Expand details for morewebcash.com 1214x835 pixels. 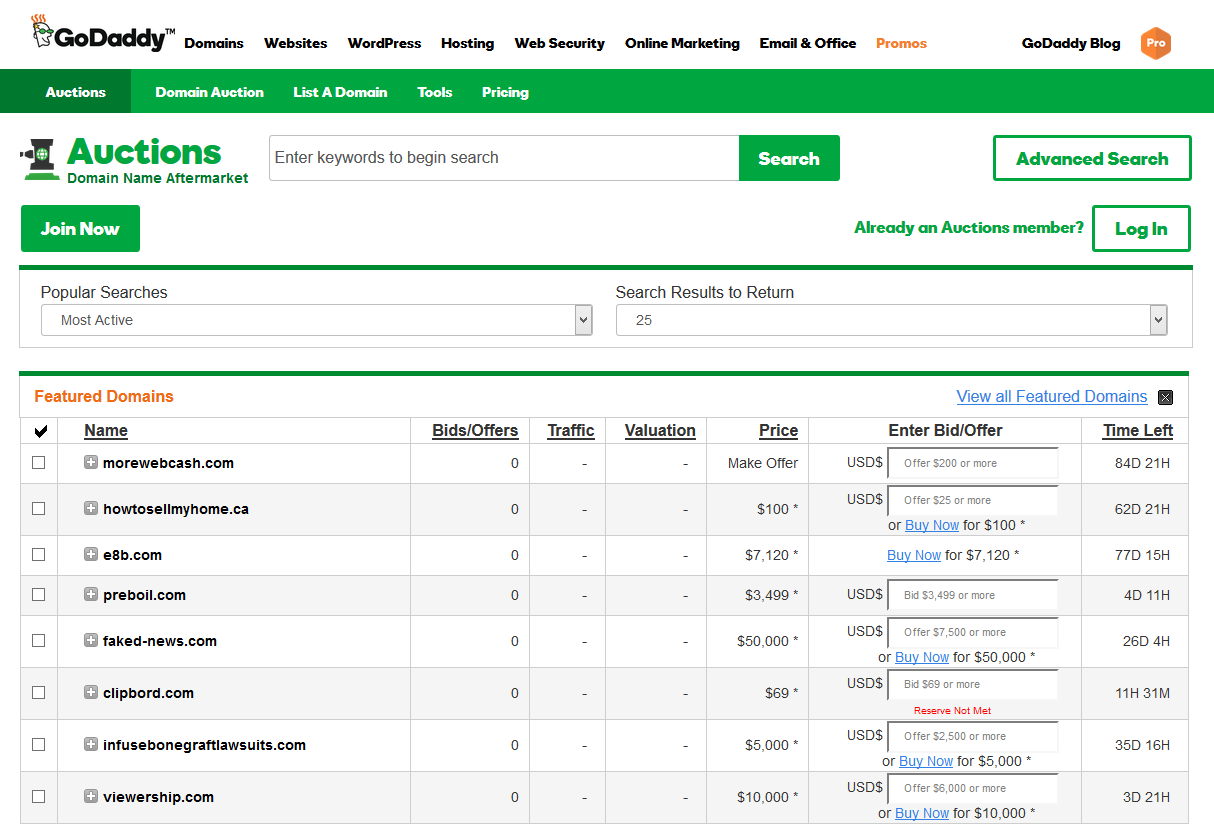tap(91, 462)
